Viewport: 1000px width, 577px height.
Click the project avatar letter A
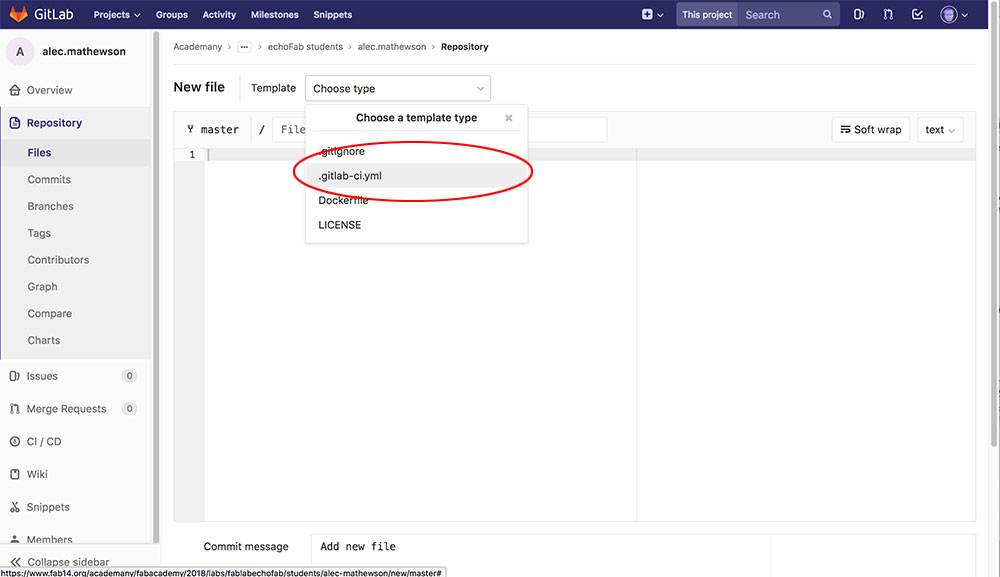coord(20,52)
